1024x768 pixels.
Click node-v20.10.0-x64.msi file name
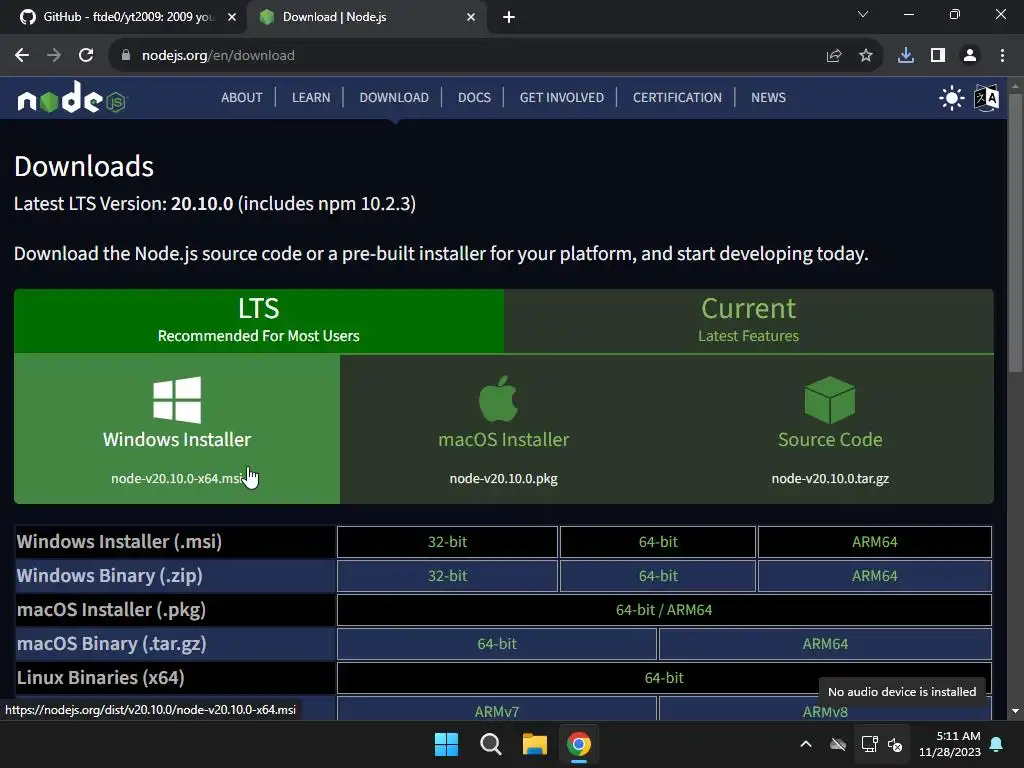click(177, 479)
